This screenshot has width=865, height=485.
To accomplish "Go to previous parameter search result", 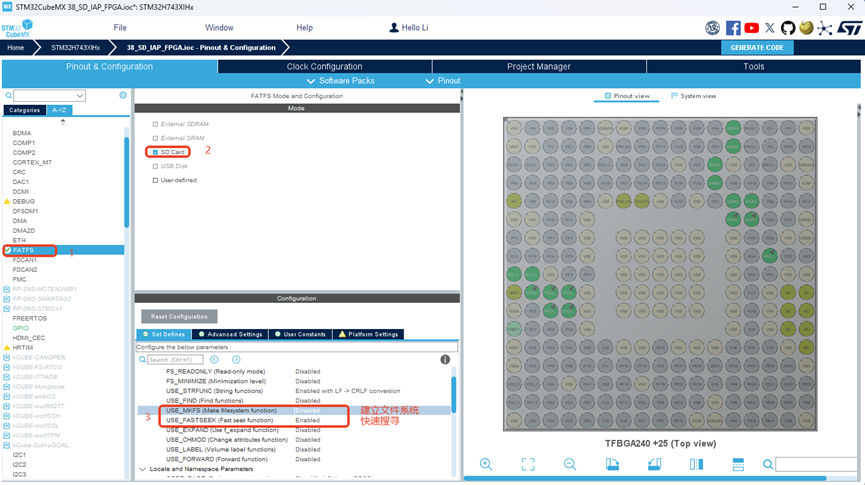I will 215,360.
